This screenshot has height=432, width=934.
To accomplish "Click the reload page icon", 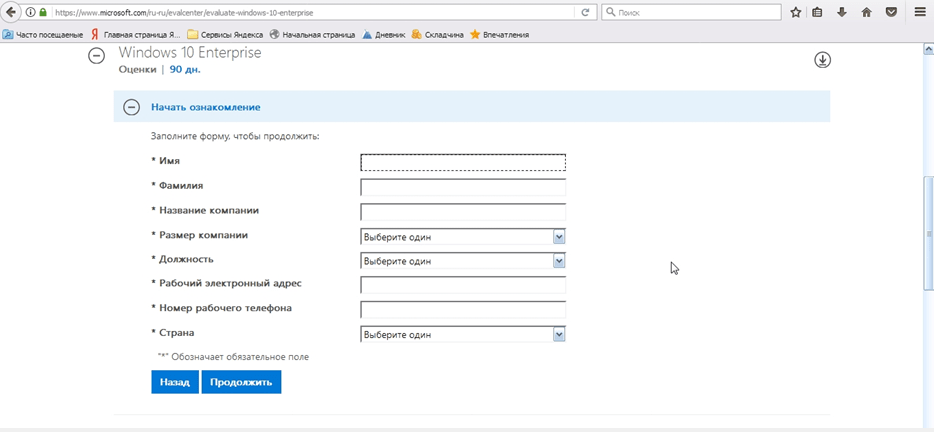I will pos(585,12).
